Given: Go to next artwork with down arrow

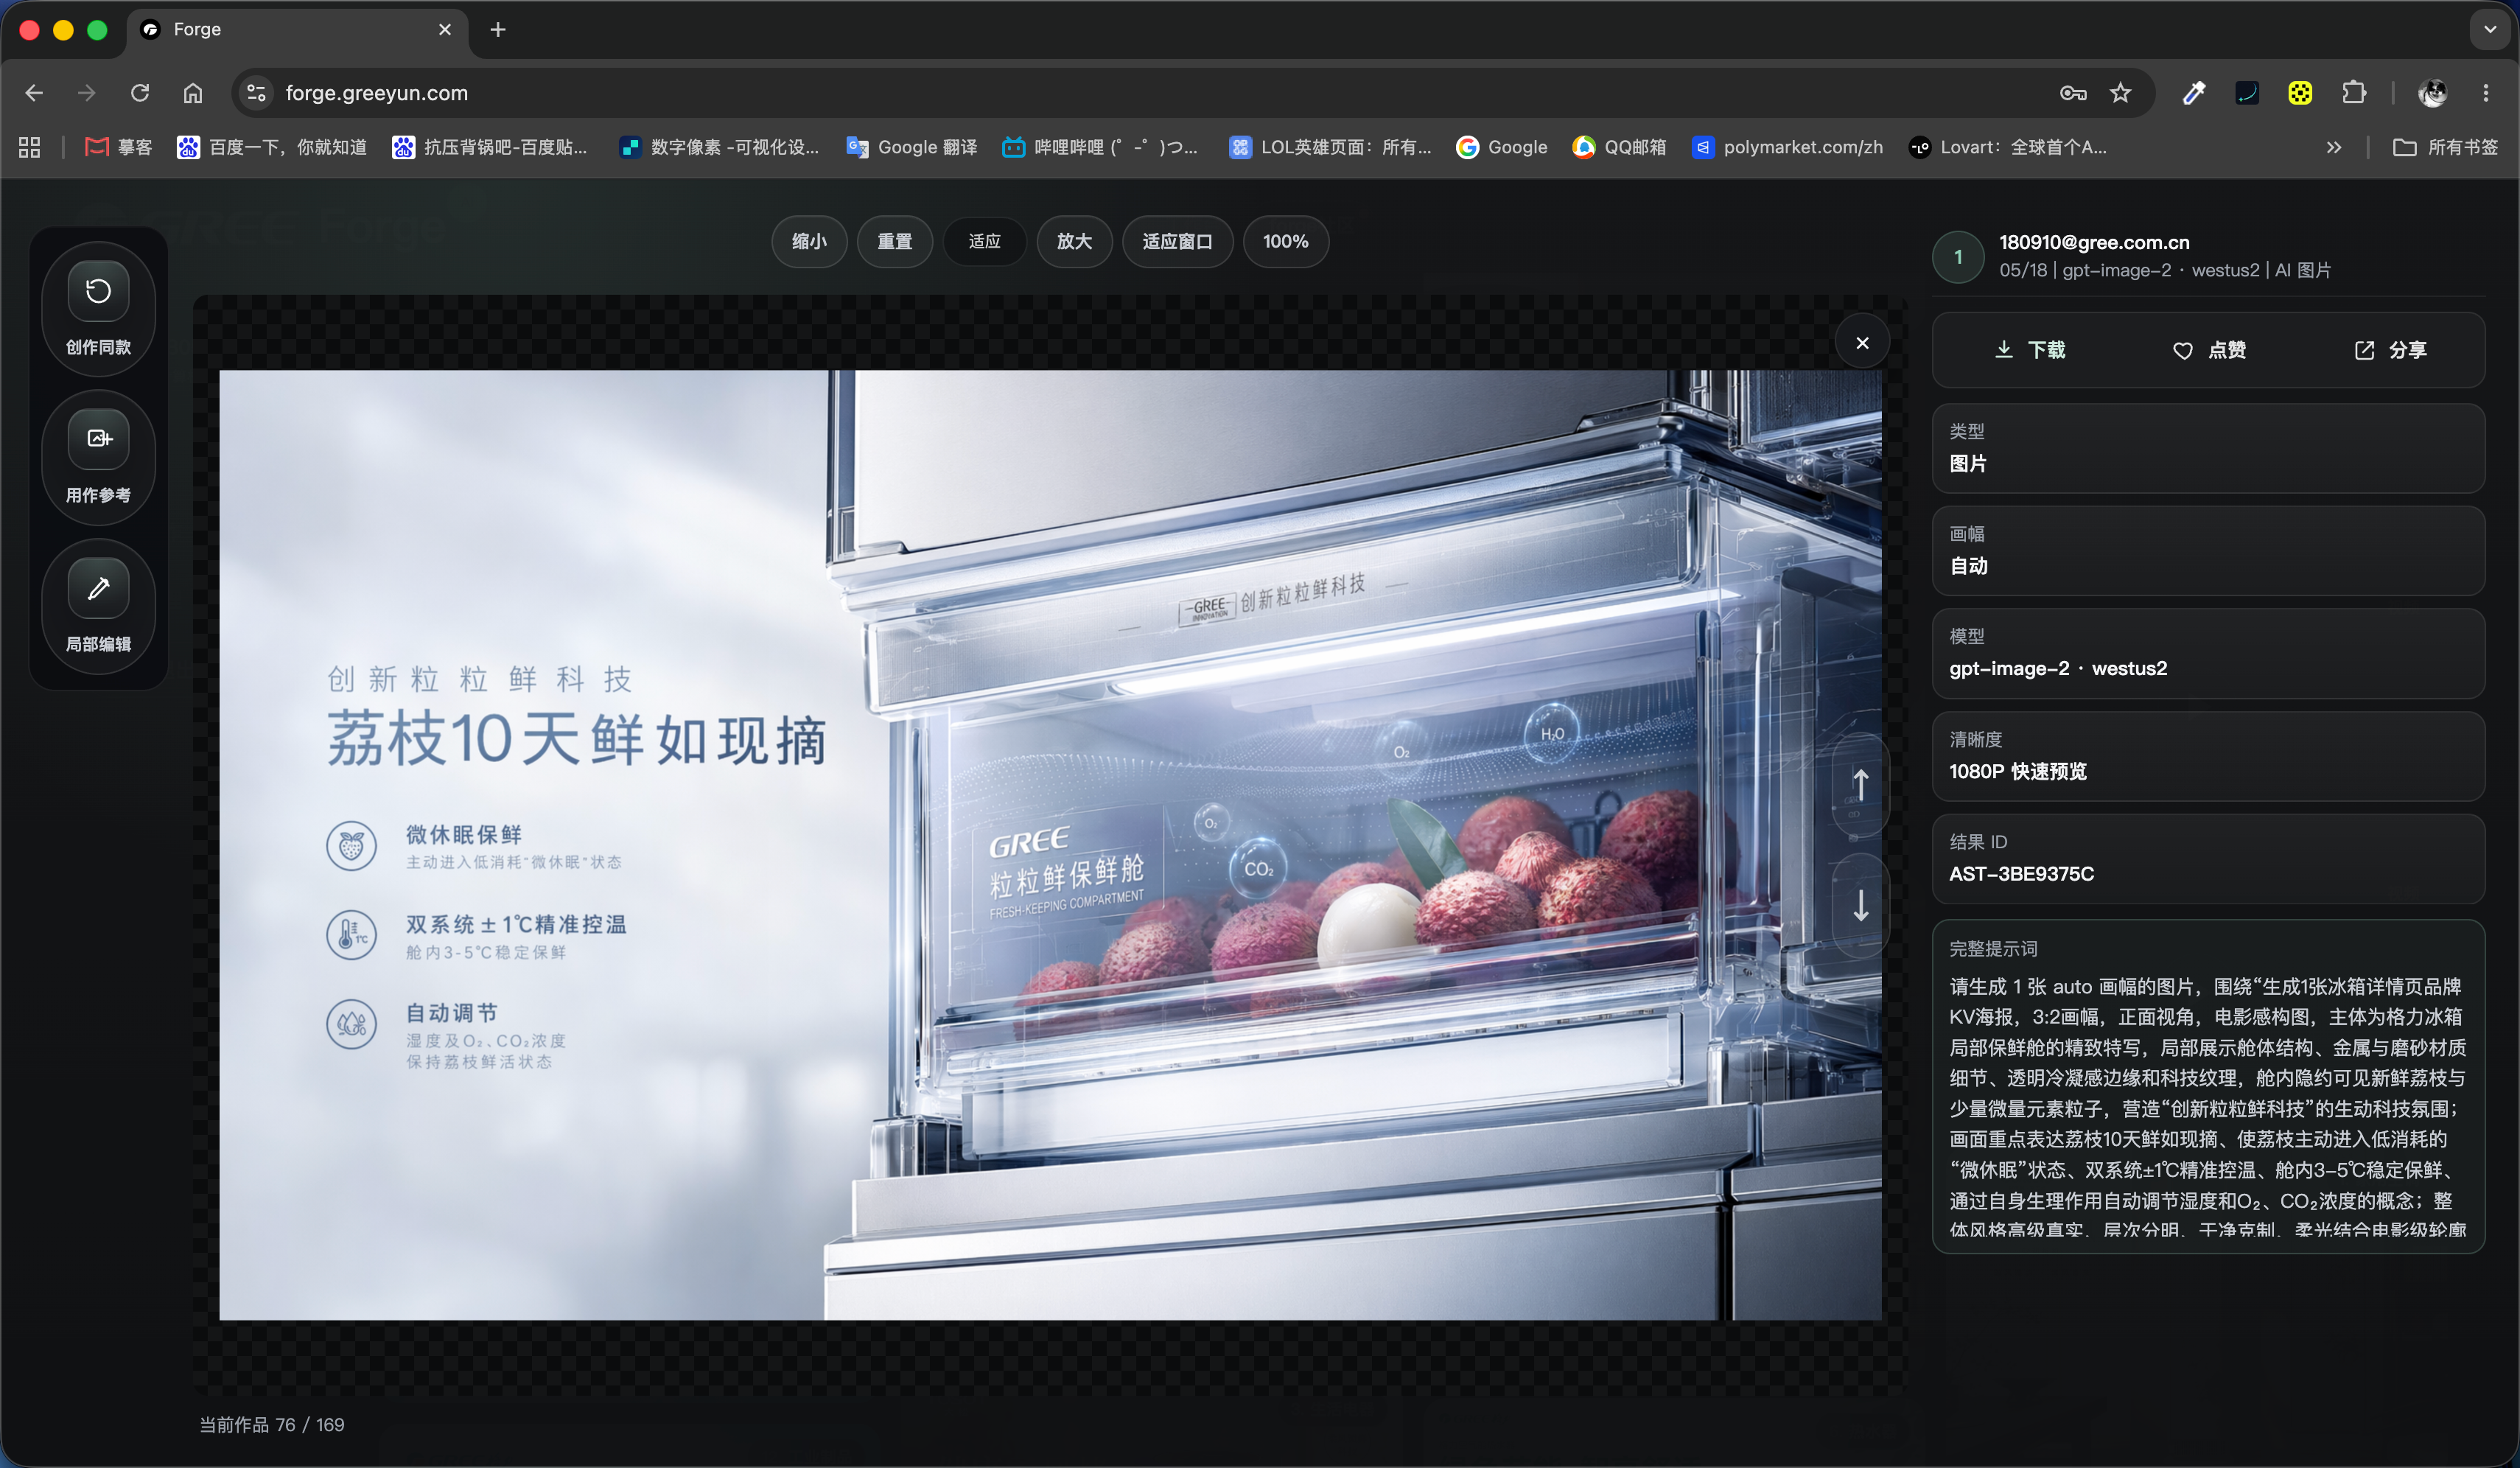Looking at the screenshot, I should tap(1860, 906).
